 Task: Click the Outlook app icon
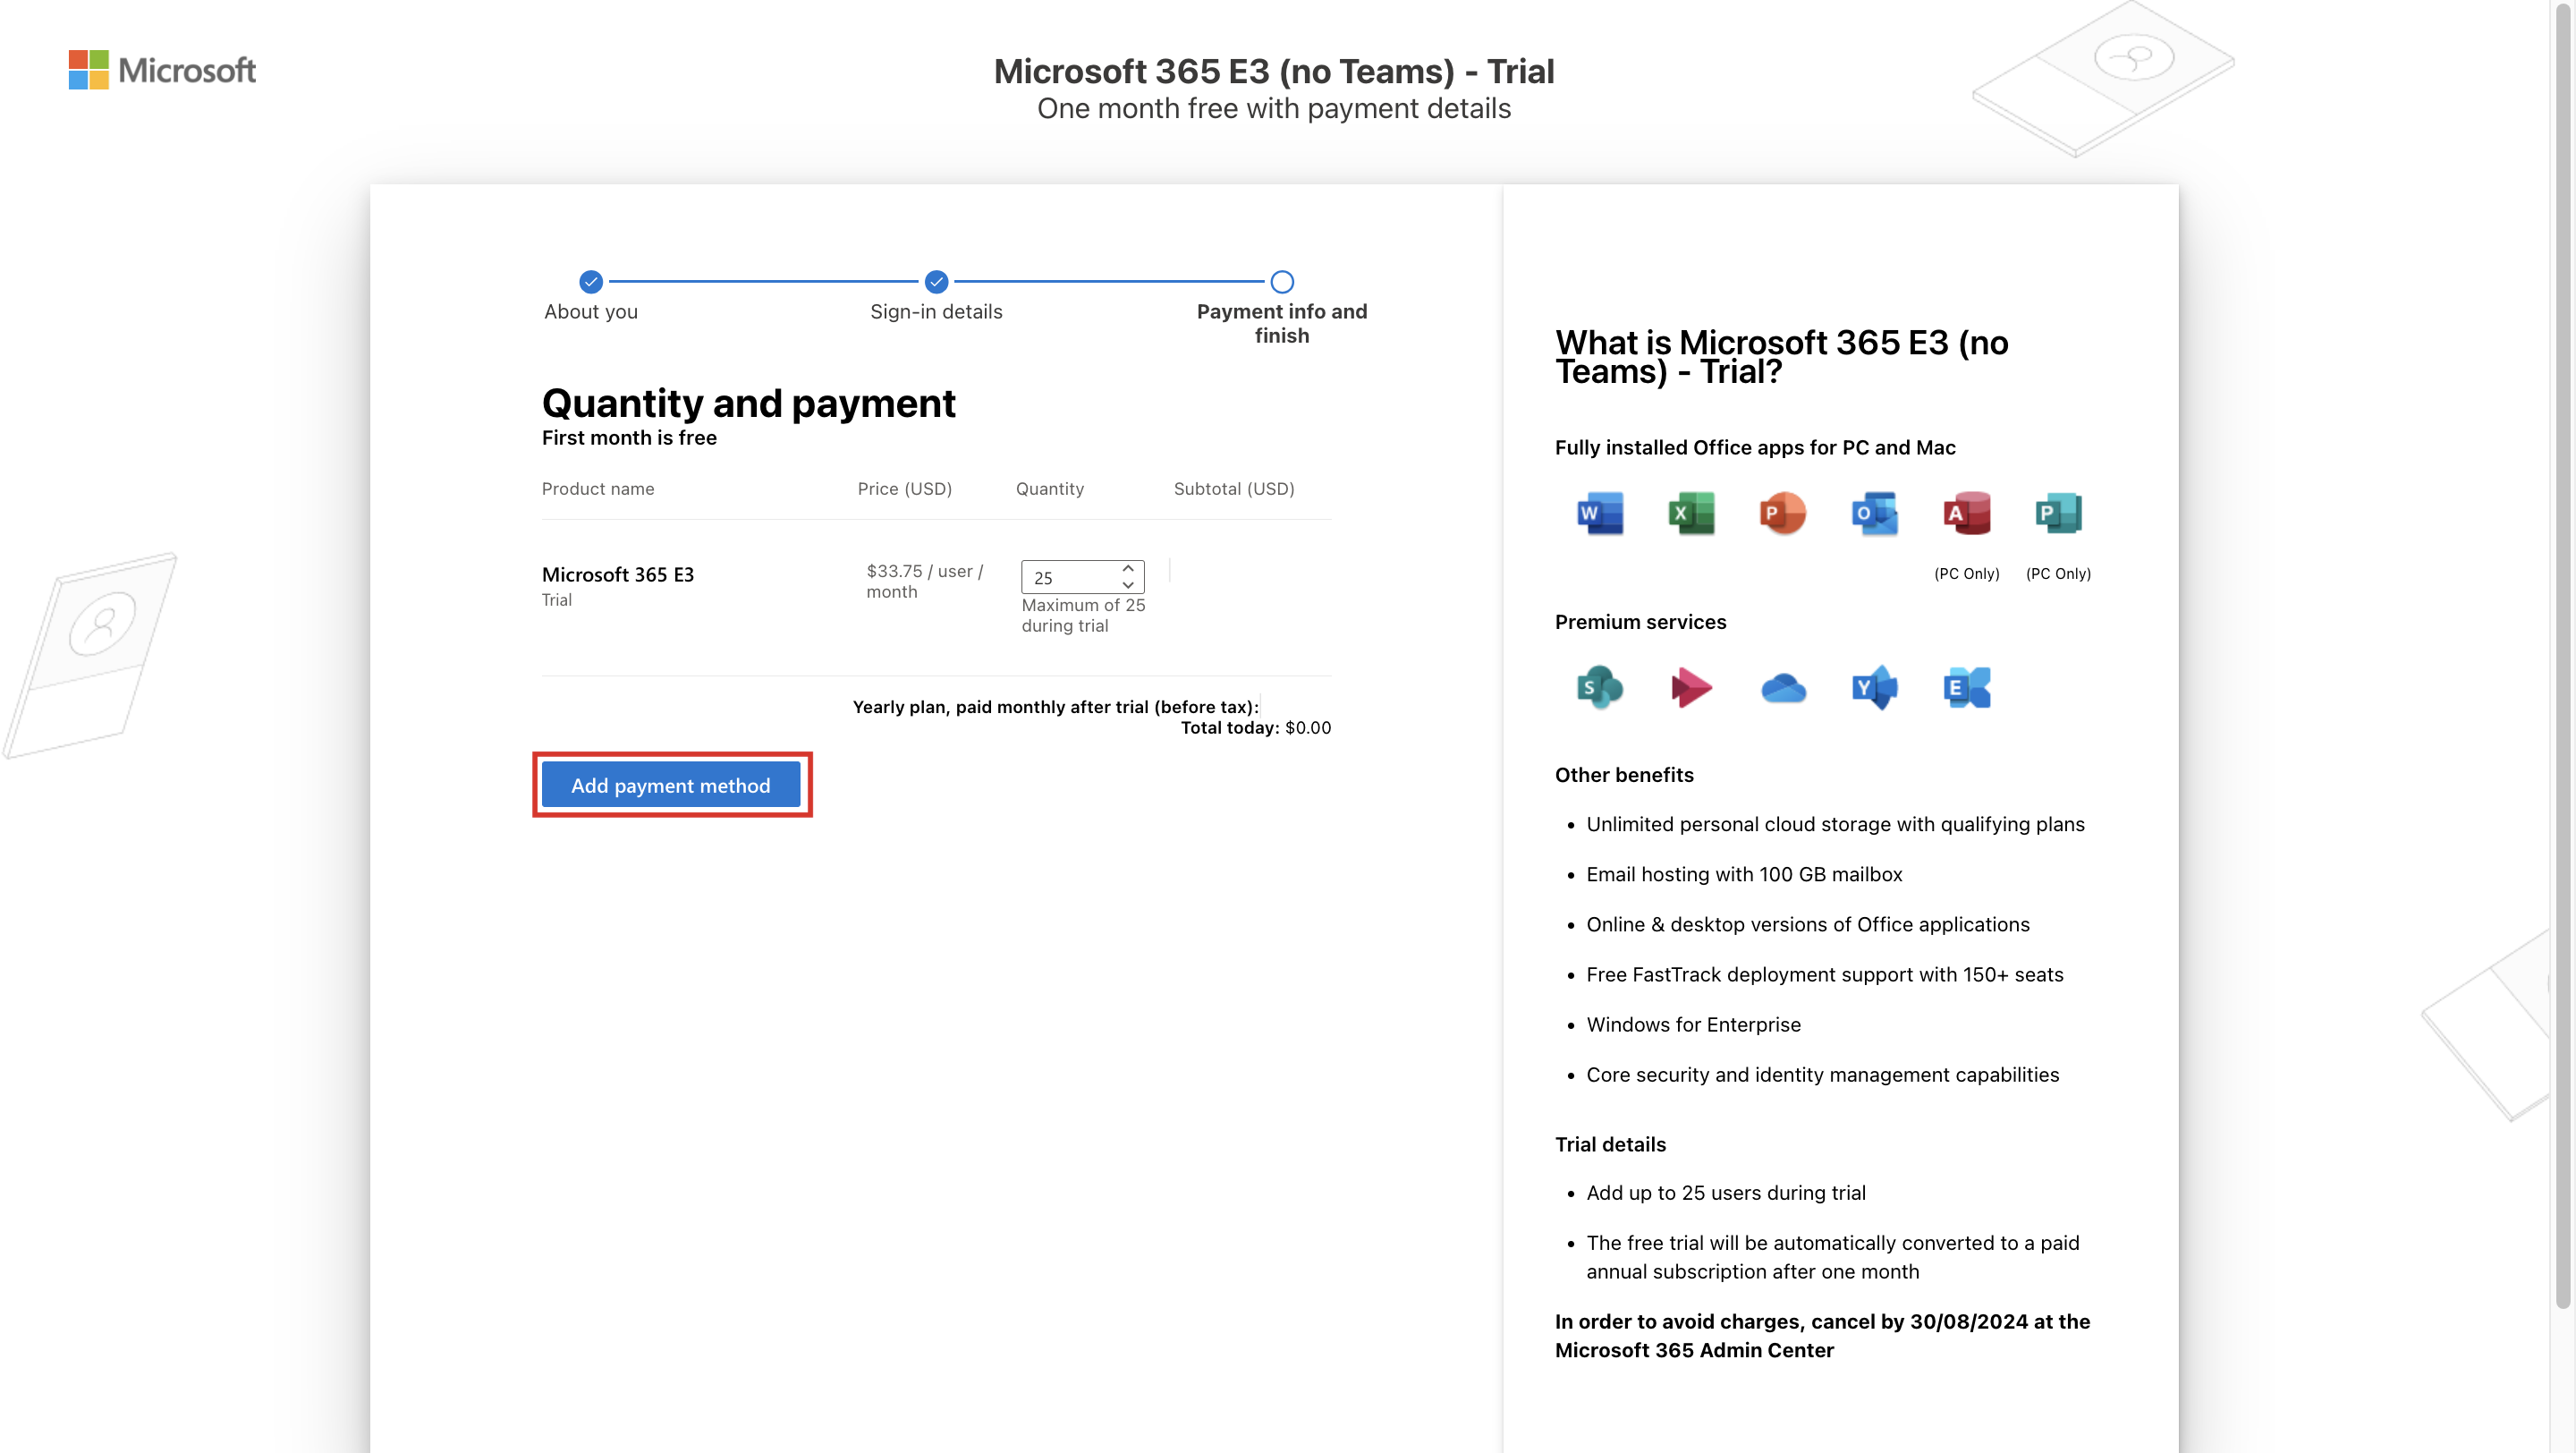coord(1874,513)
